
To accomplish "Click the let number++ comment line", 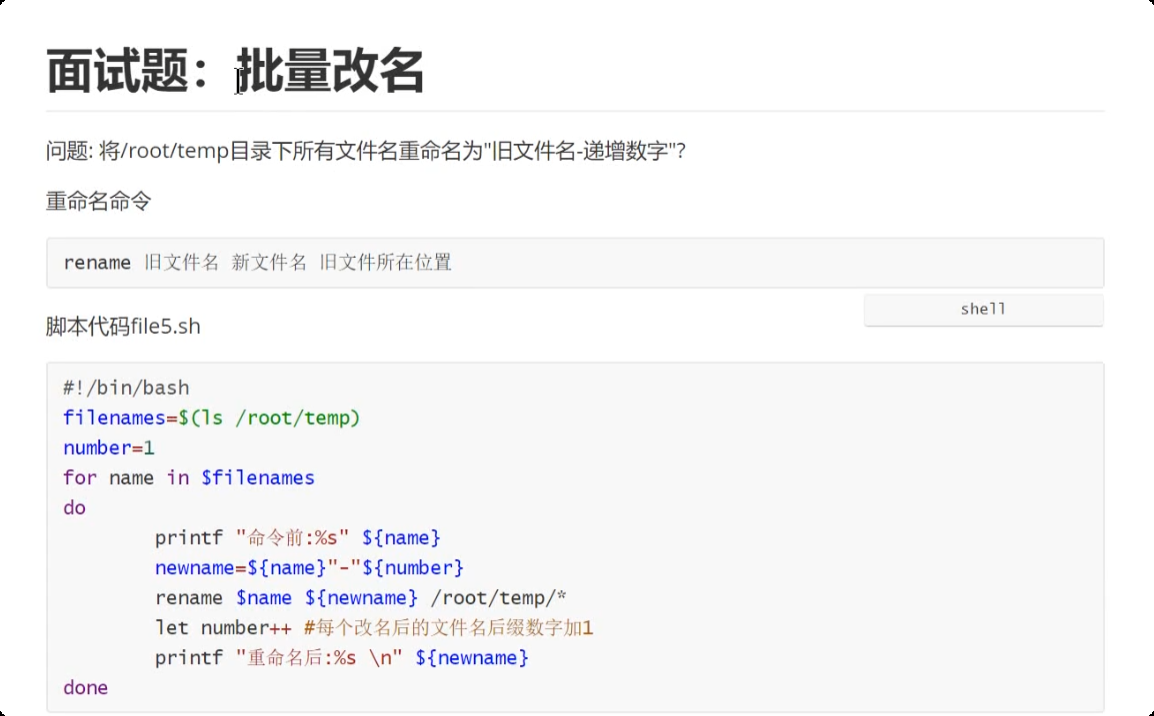I will 374,628.
